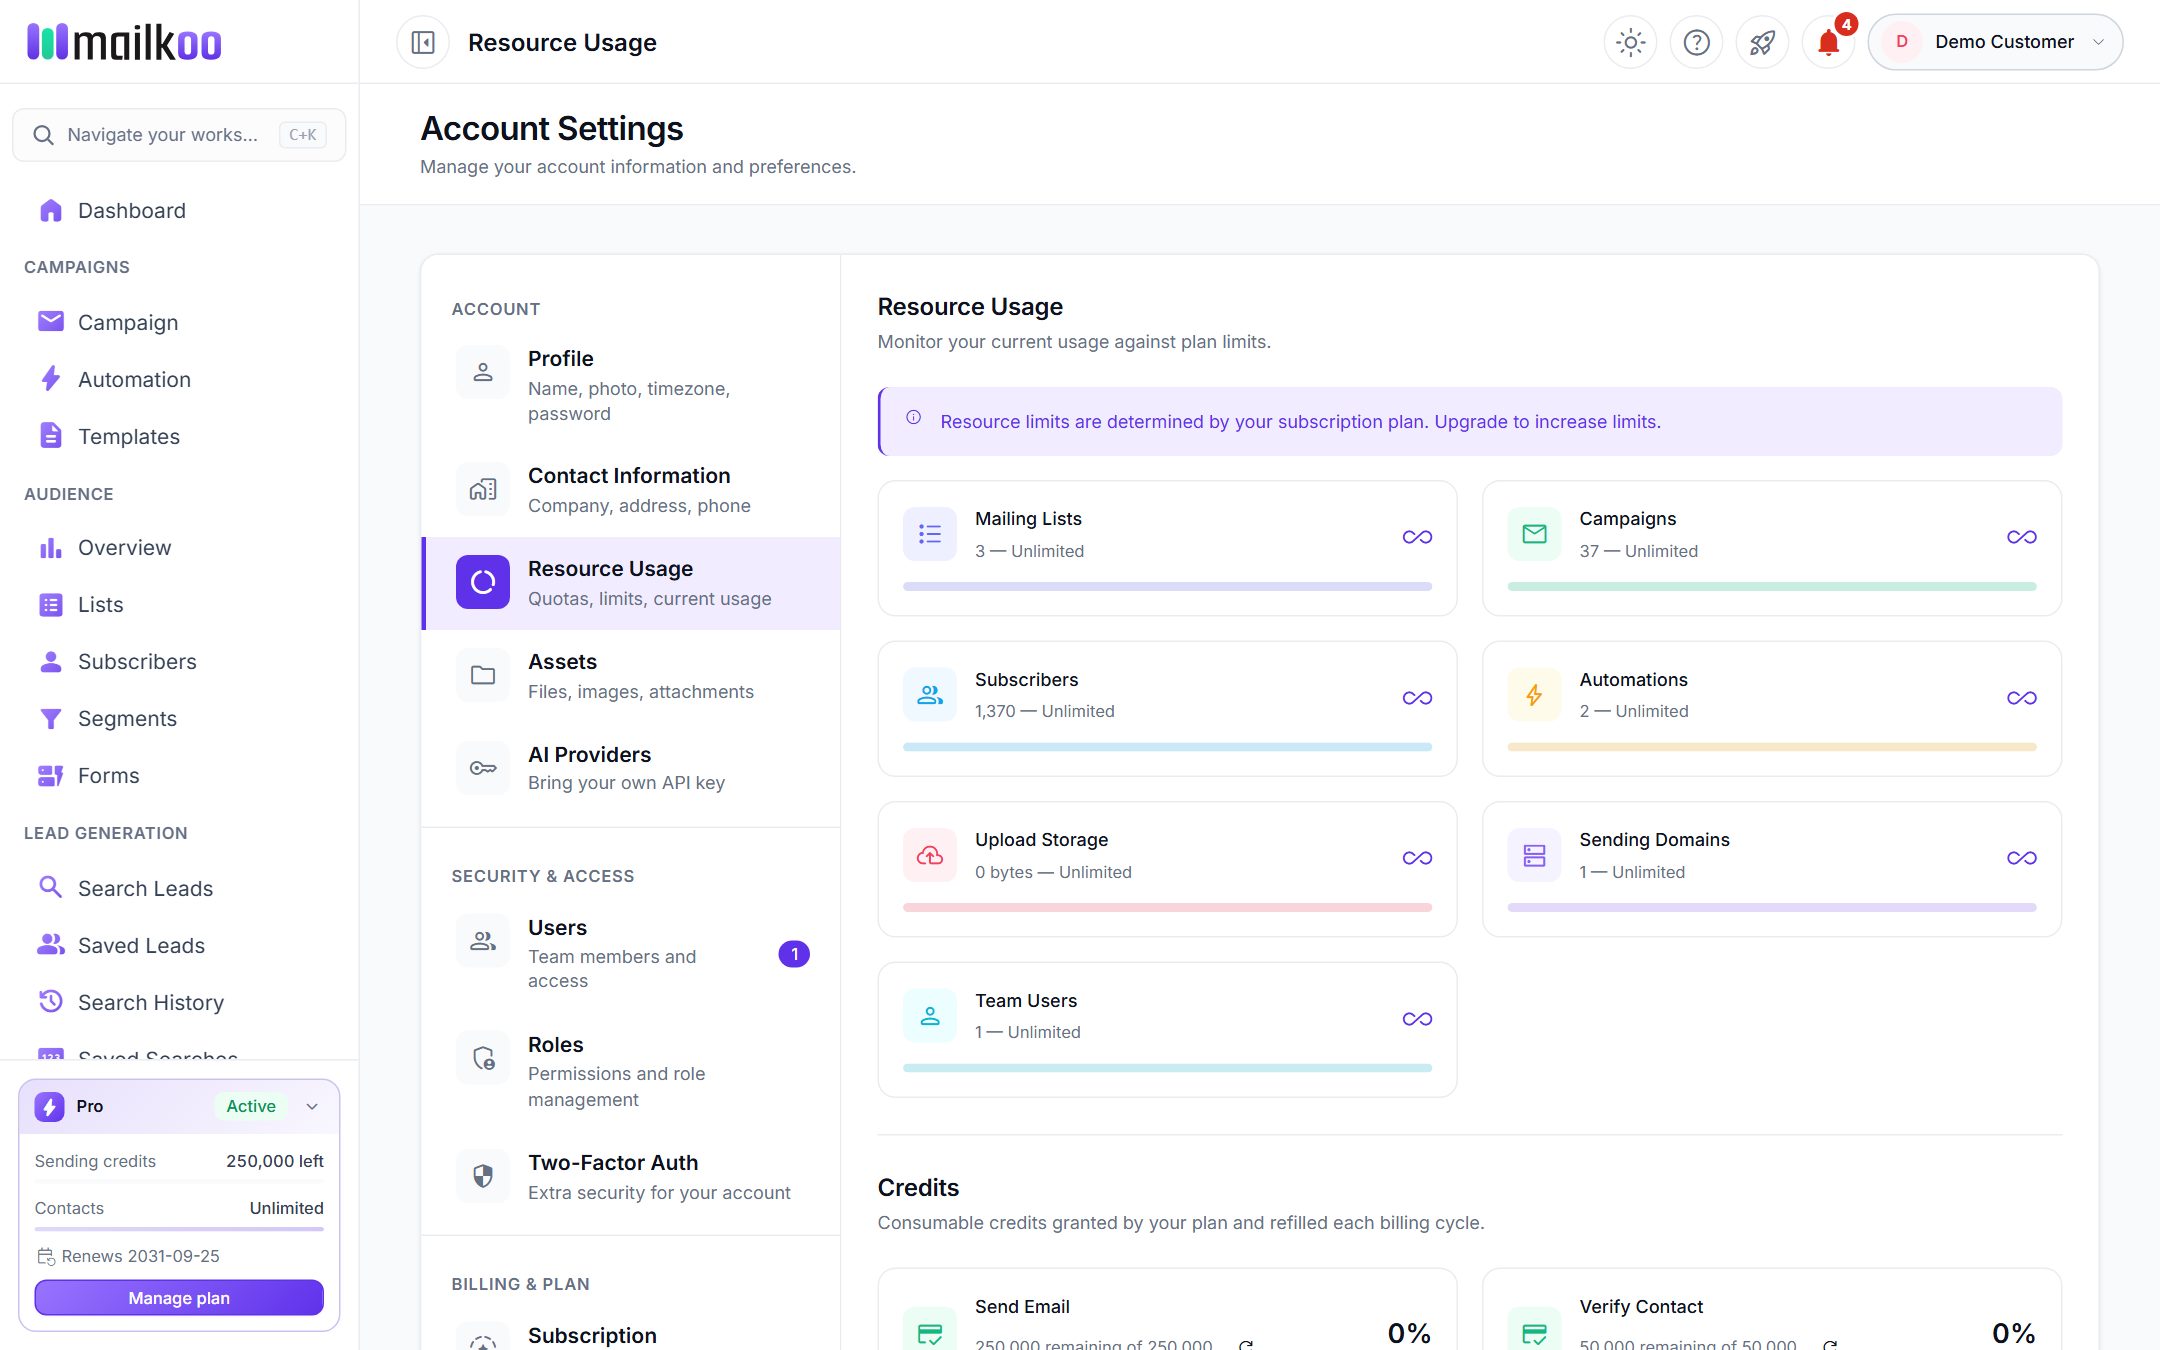Image resolution: width=2160 pixels, height=1350 pixels.
Task: Open the Demo Customer account dropdown
Action: coord(1995,42)
